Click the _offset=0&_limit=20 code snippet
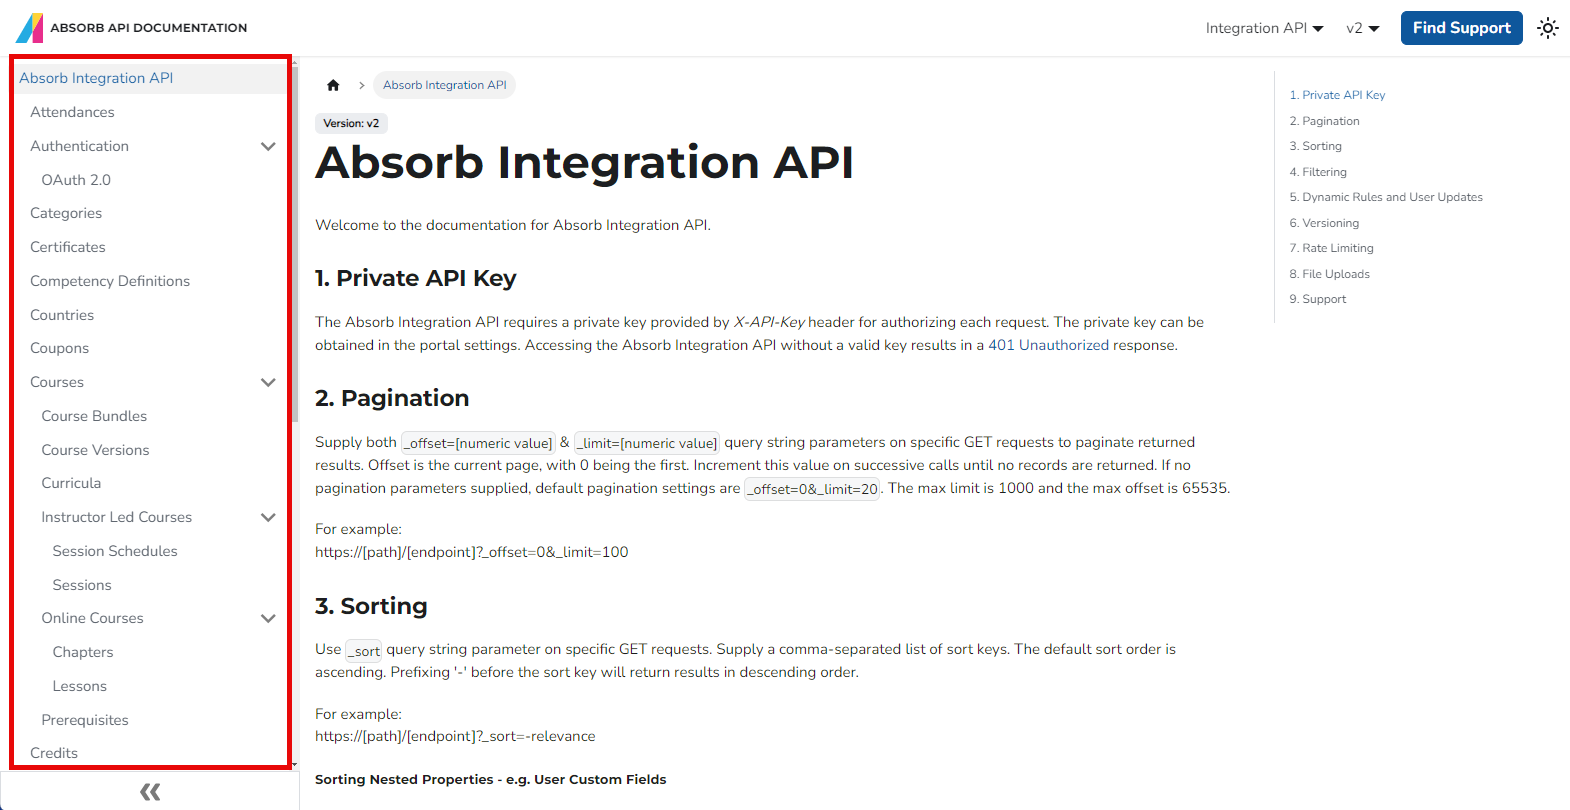This screenshot has height=810, width=1570. click(x=813, y=489)
